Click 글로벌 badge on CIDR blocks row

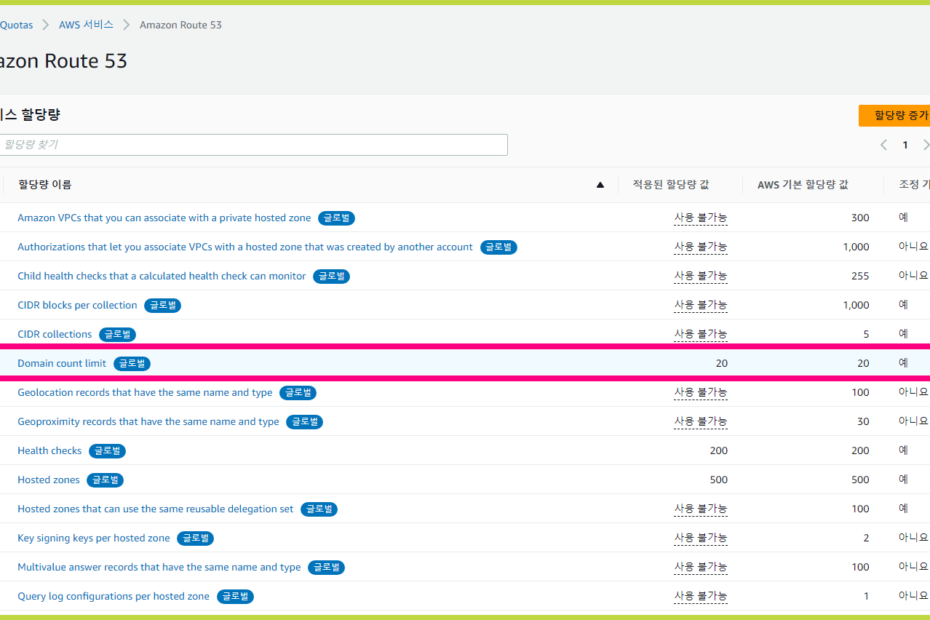163,306
